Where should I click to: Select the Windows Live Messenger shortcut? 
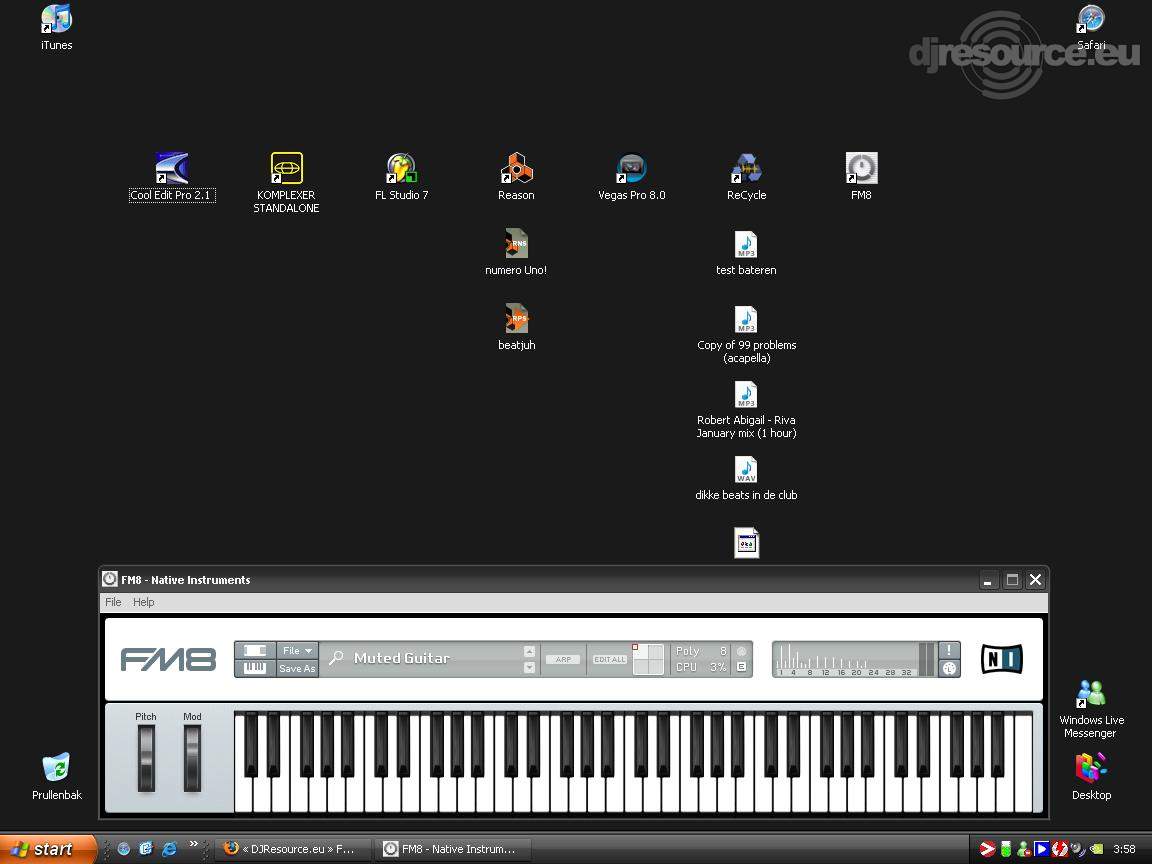tap(1091, 709)
